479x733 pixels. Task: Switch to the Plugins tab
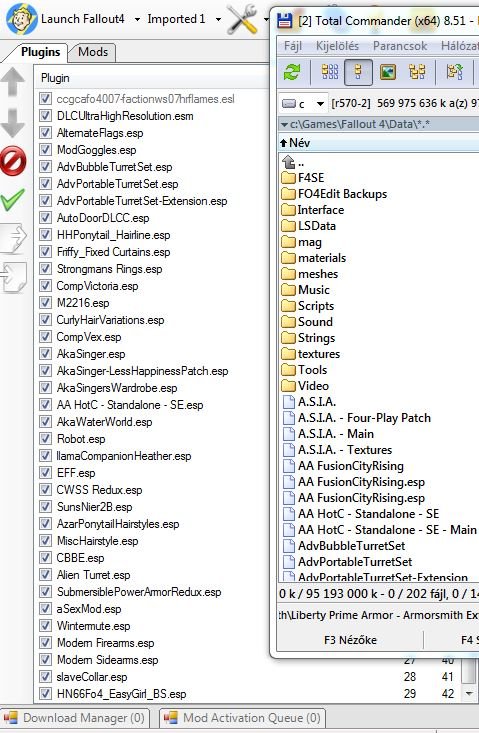tap(40, 52)
